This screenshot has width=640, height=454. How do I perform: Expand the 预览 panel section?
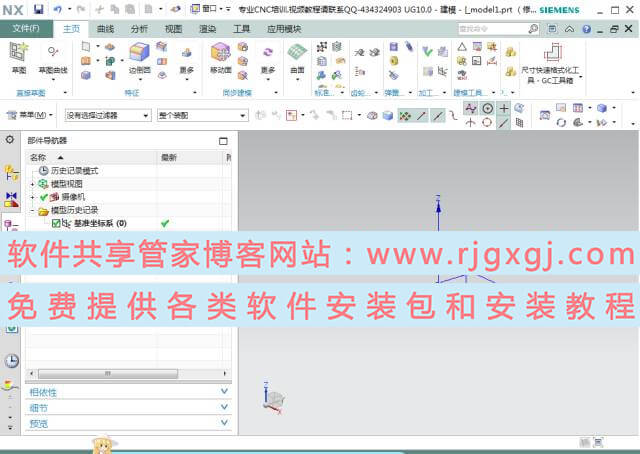coord(128,423)
